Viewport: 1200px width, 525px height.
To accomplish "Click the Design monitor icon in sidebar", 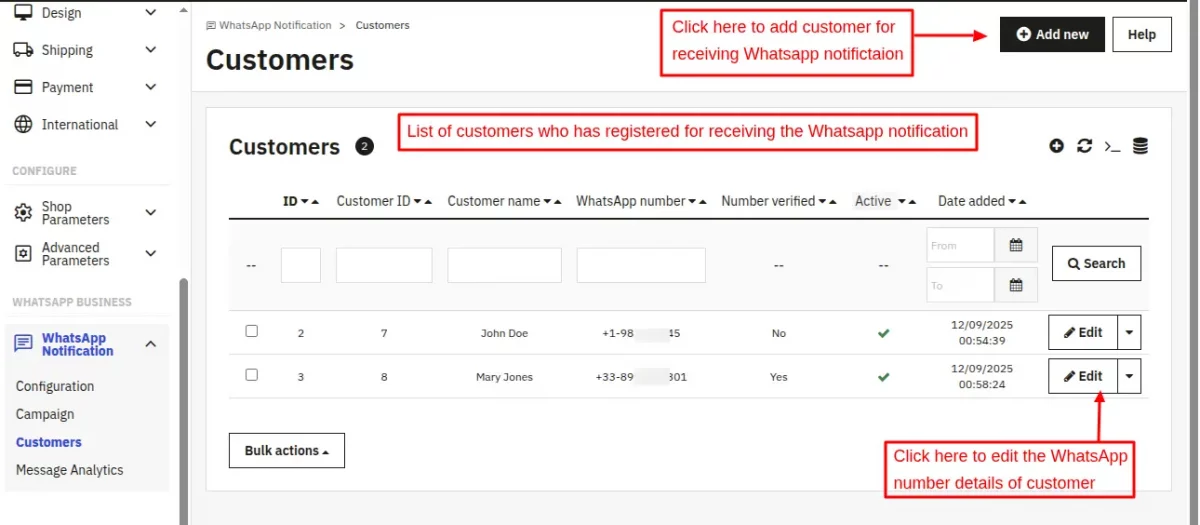I will pyautogui.click(x=23, y=13).
